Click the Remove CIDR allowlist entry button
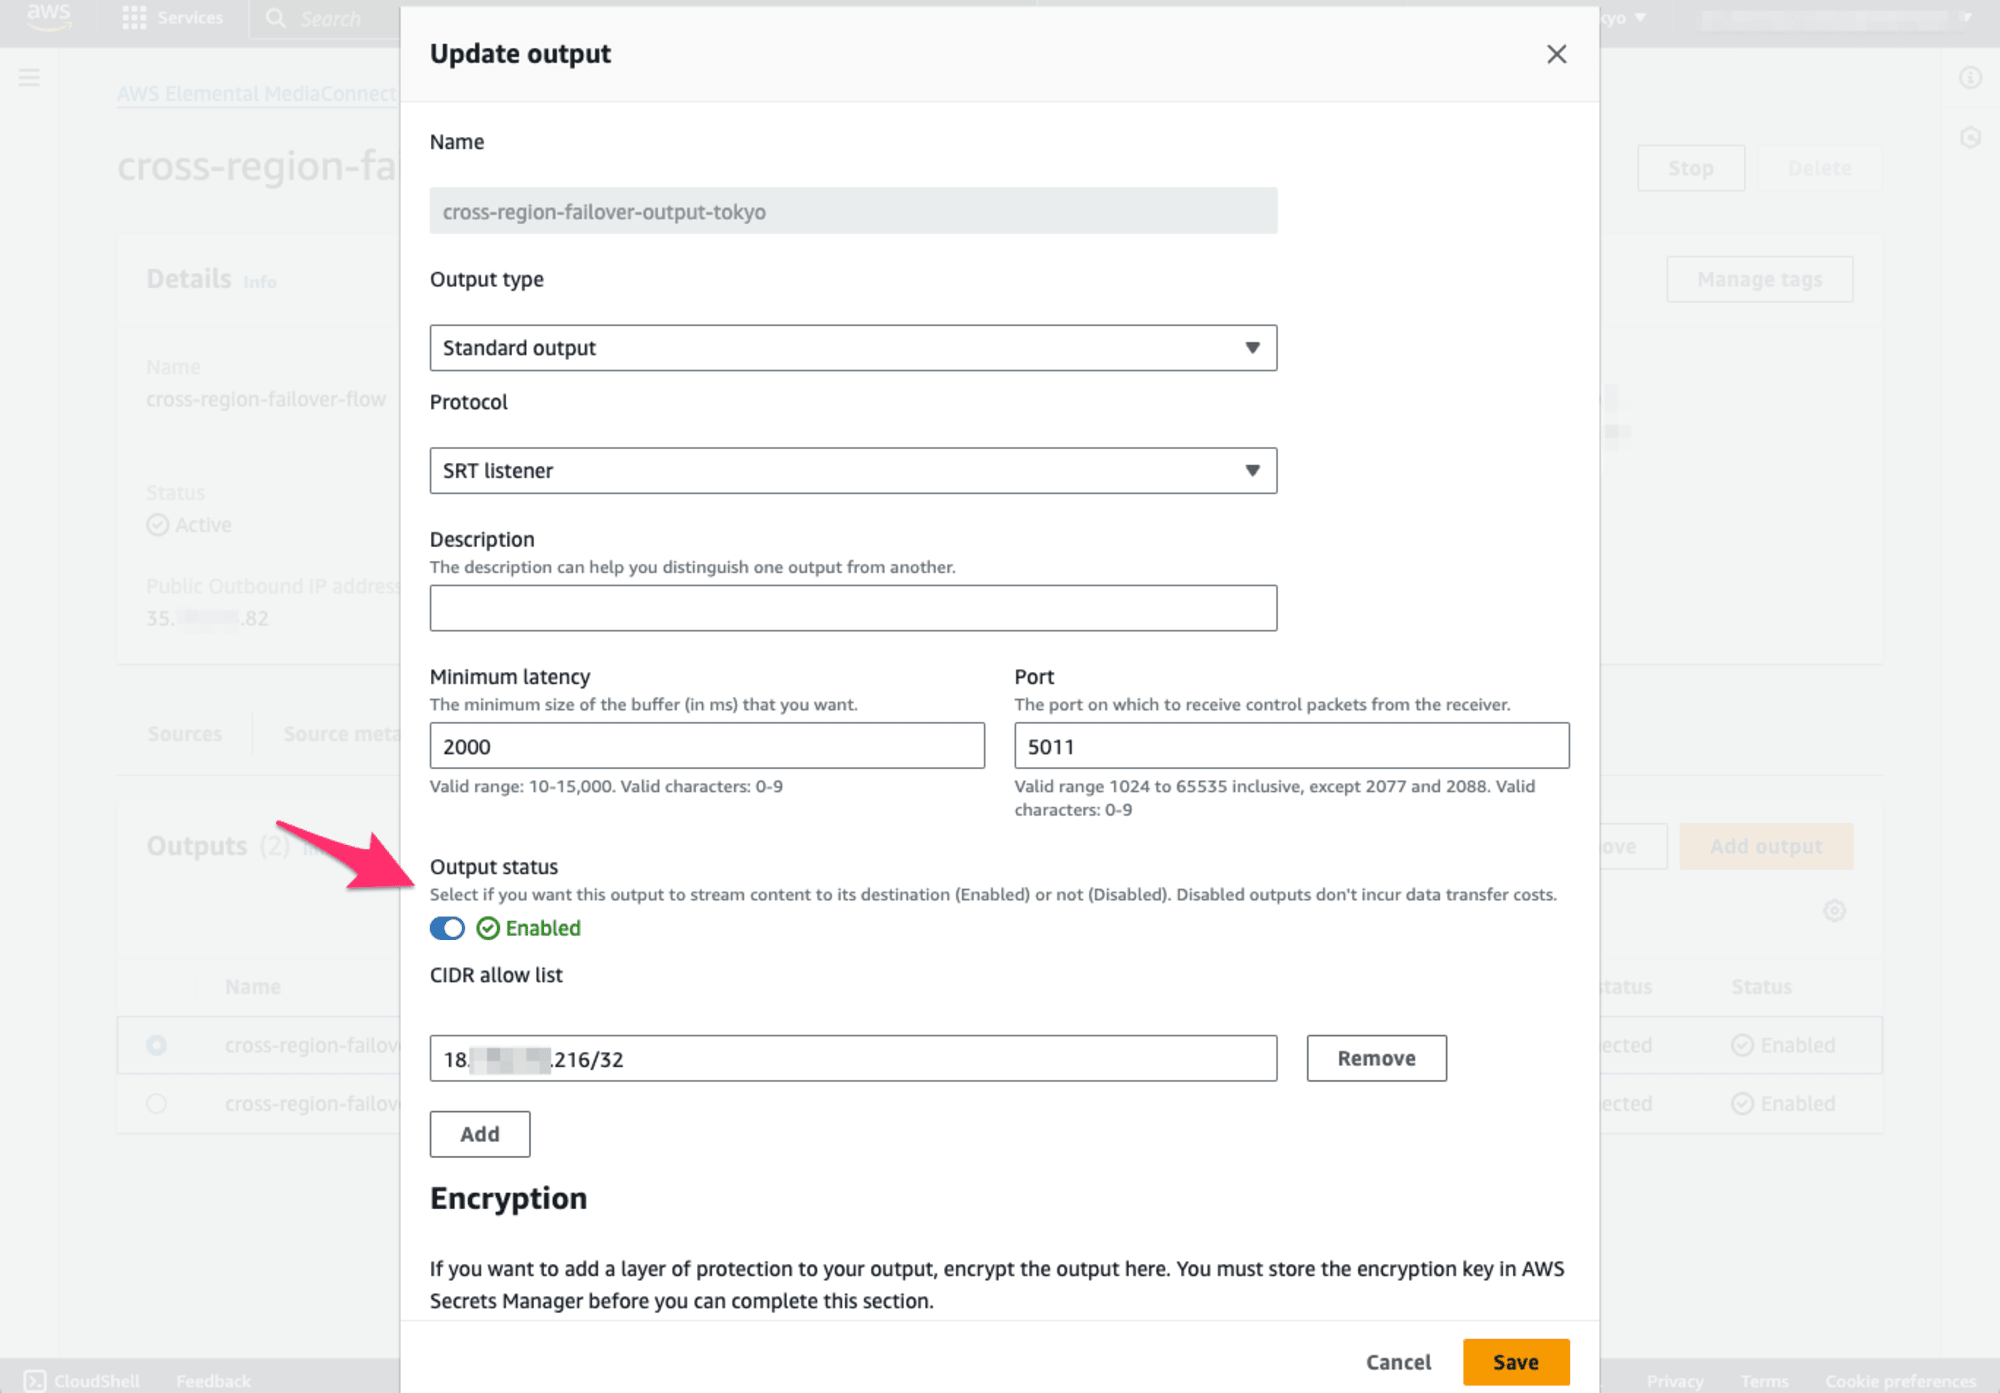 point(1375,1059)
